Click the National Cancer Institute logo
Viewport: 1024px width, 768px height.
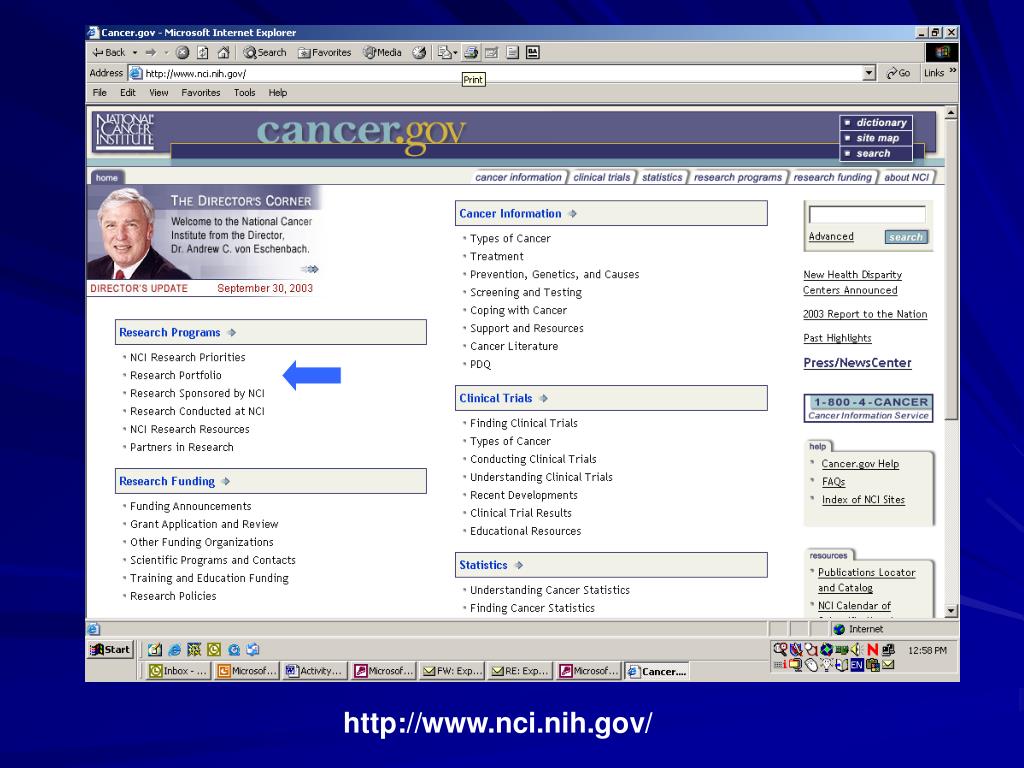(x=124, y=131)
